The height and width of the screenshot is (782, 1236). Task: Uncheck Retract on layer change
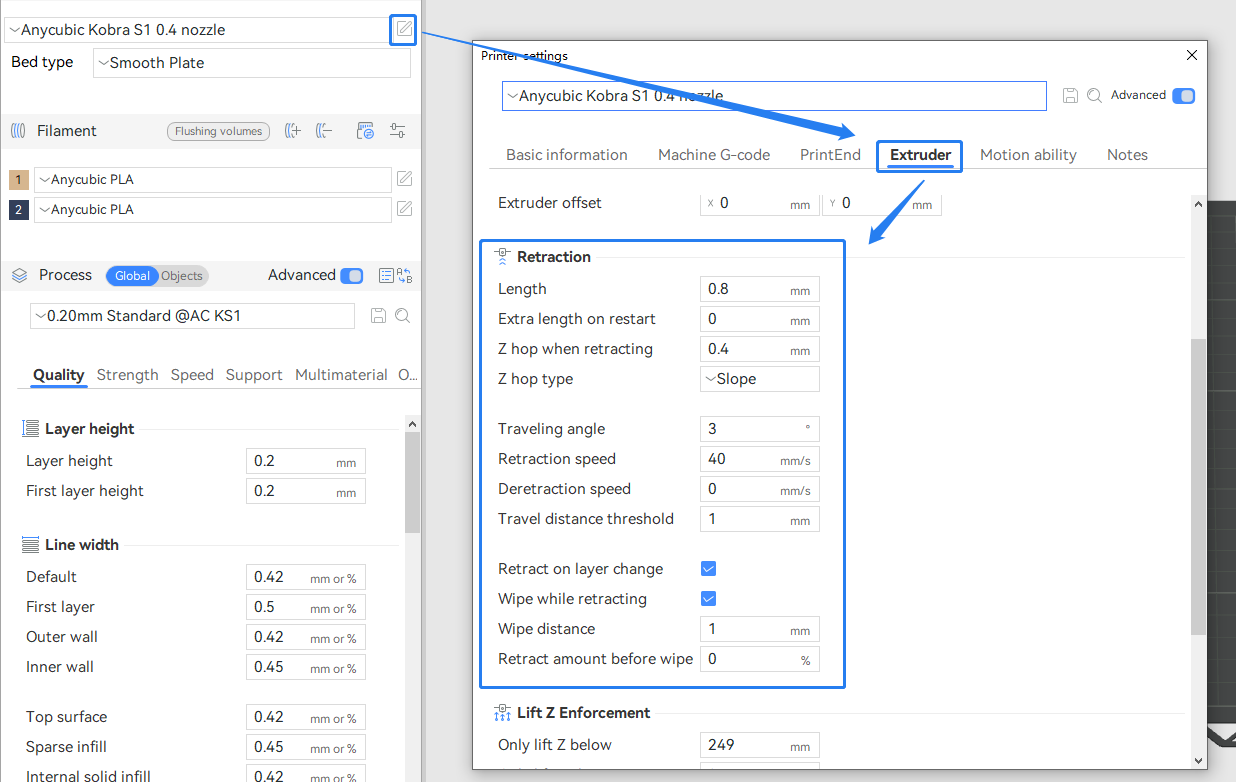(x=708, y=569)
